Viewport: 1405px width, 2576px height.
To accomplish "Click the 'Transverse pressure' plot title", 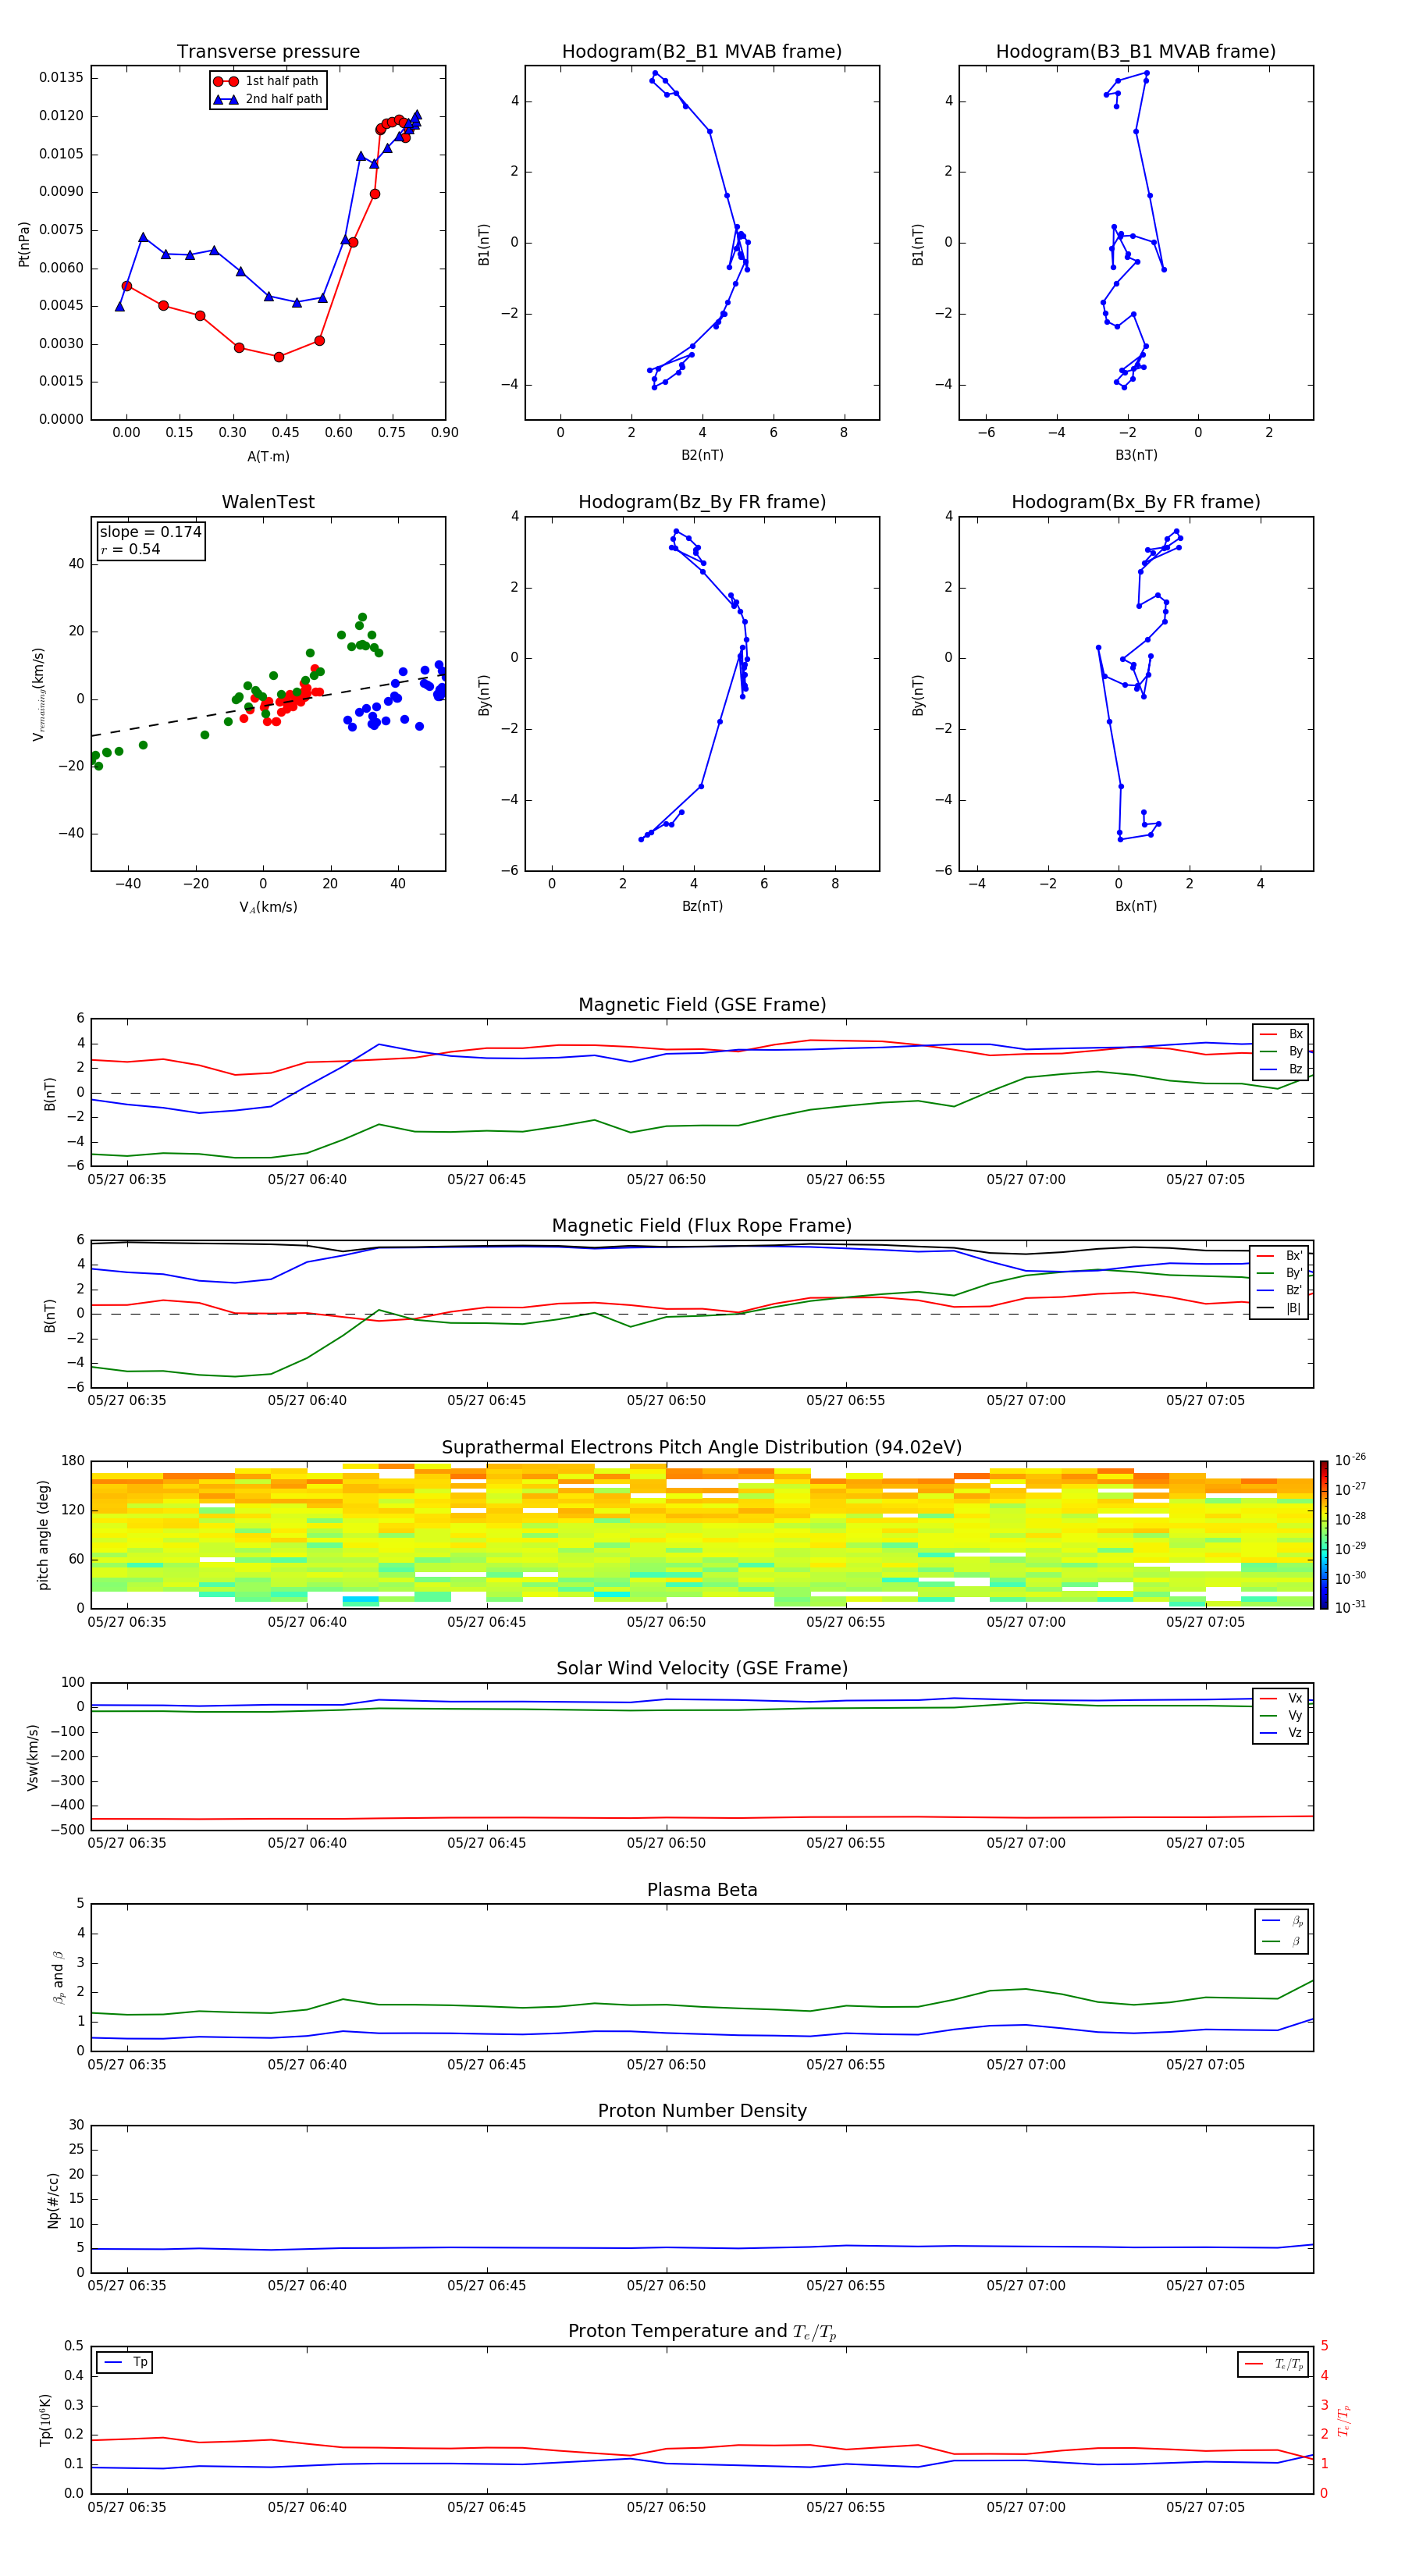I will 268,52.
